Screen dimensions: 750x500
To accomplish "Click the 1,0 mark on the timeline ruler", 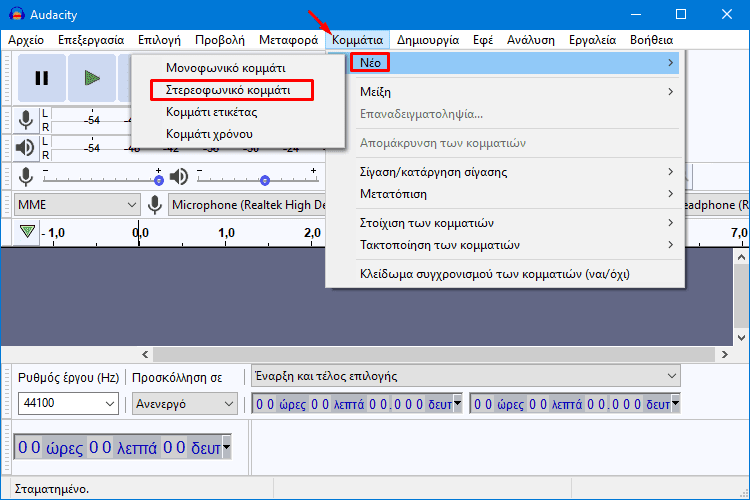I will click(x=226, y=233).
